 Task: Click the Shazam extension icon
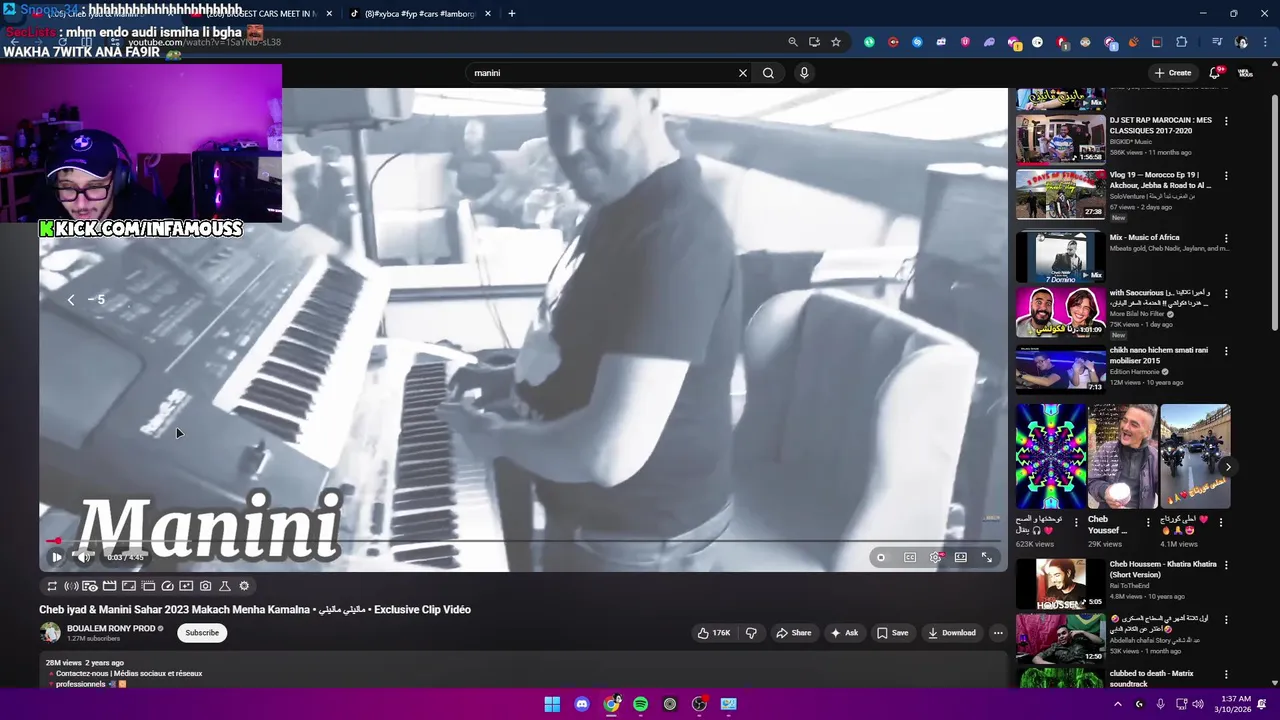point(917,42)
